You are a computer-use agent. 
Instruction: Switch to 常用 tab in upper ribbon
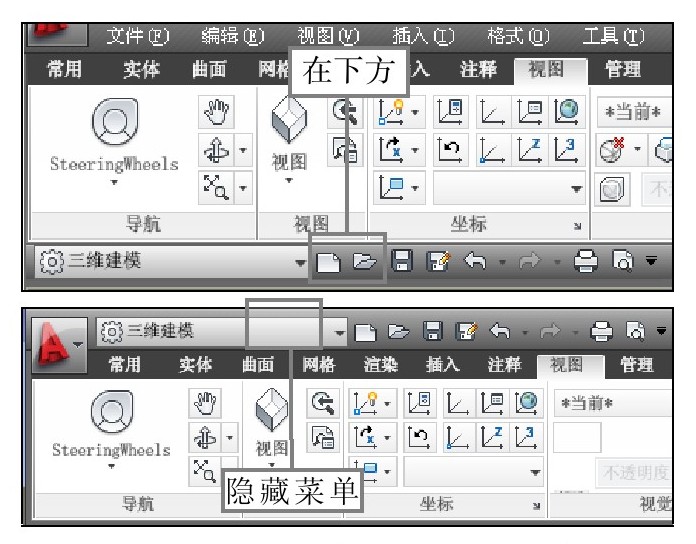[65, 69]
